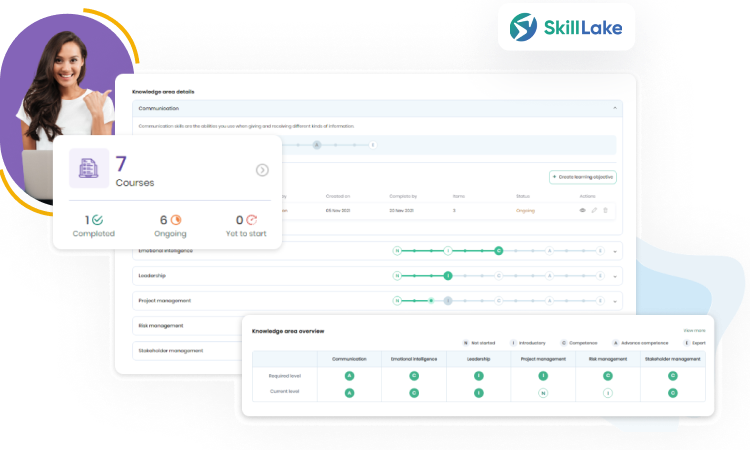
Task: Click Emotional intelligence current level C badge
Action: (414, 393)
